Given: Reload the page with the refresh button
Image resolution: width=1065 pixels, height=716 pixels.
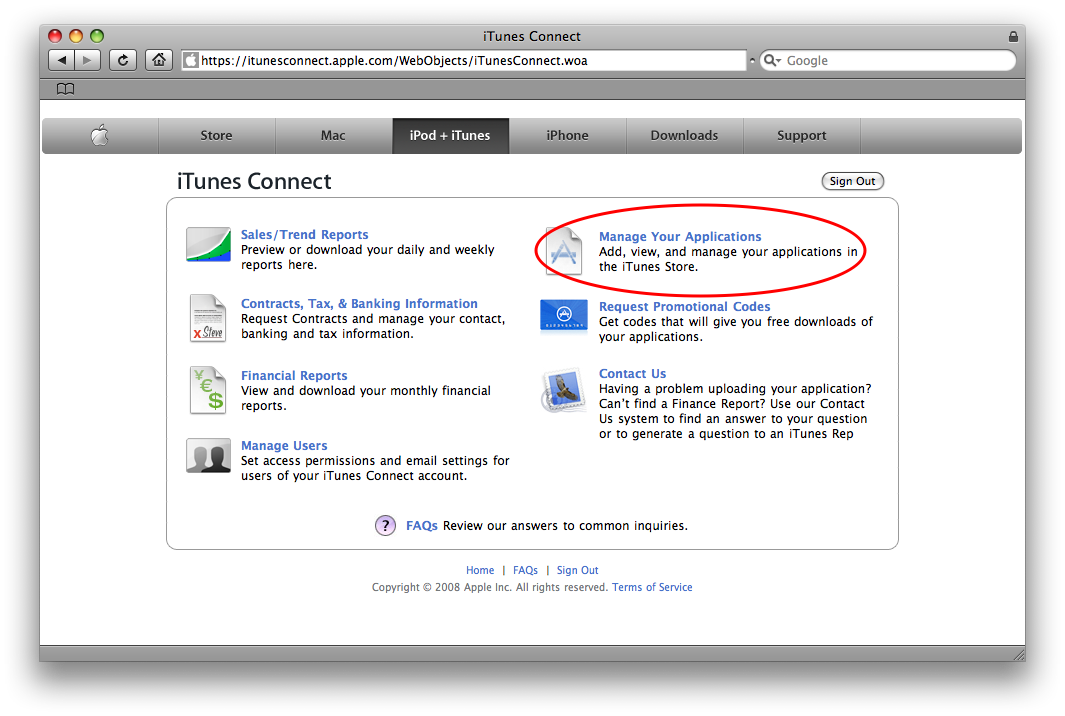Looking at the screenshot, I should (123, 60).
